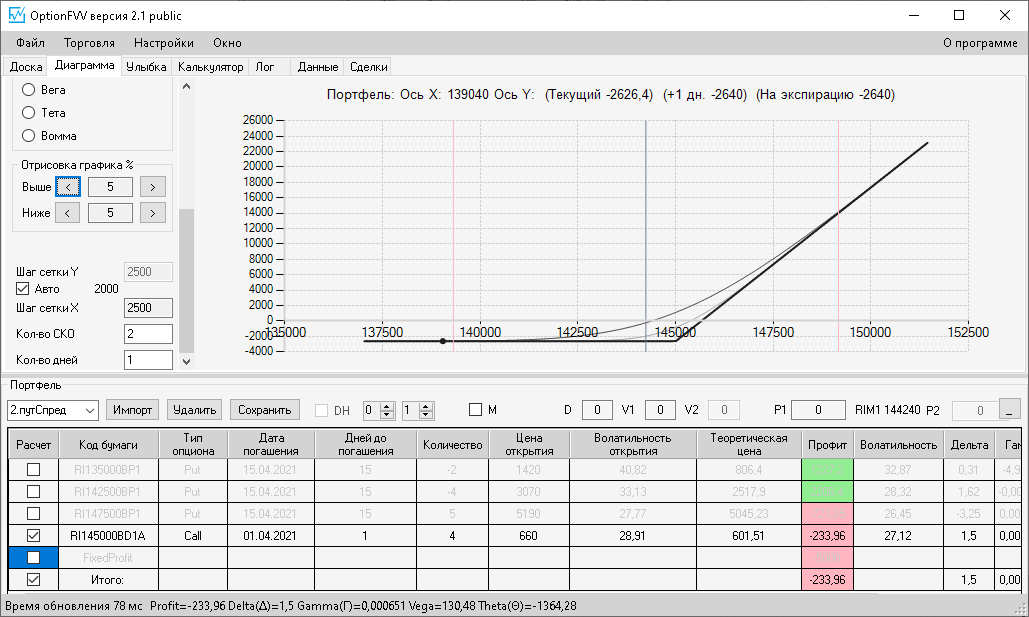Image resolution: width=1029 pixels, height=617 pixels.
Task: Decrease the 'Ниже' chart percentage with left arrow
Action: pyautogui.click(x=68, y=213)
